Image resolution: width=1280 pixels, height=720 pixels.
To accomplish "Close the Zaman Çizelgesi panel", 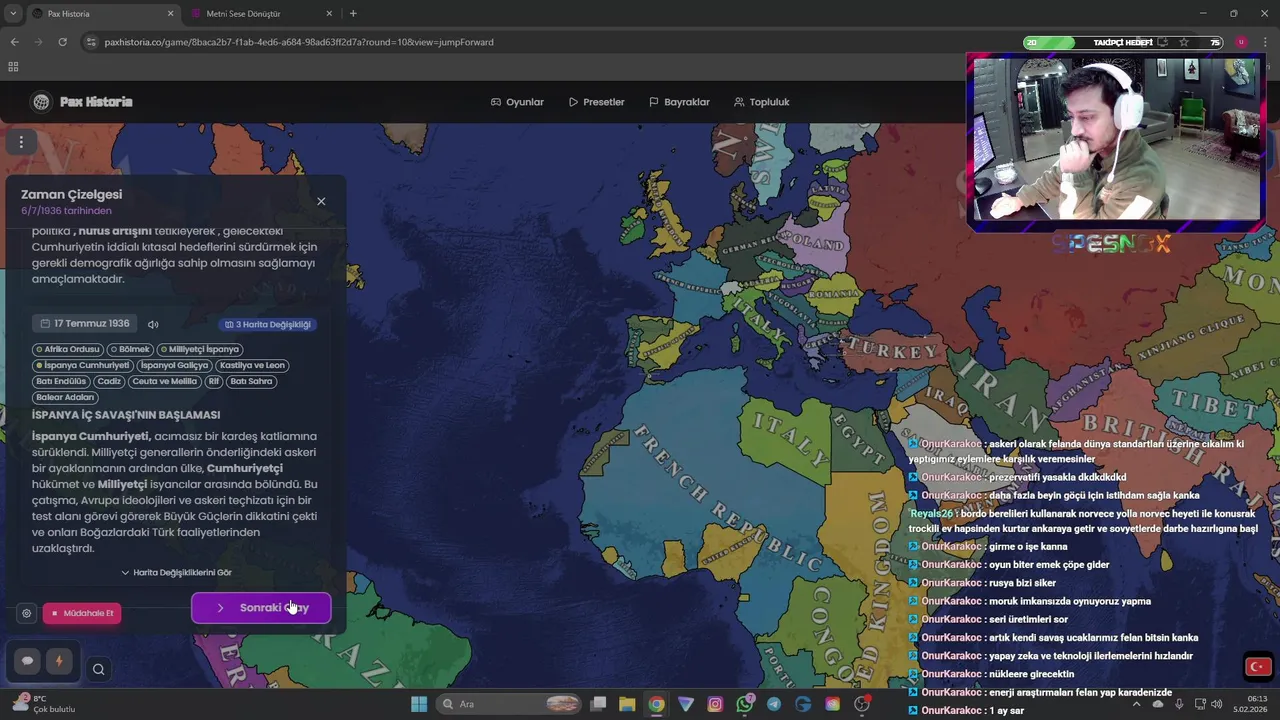I will 321,201.
